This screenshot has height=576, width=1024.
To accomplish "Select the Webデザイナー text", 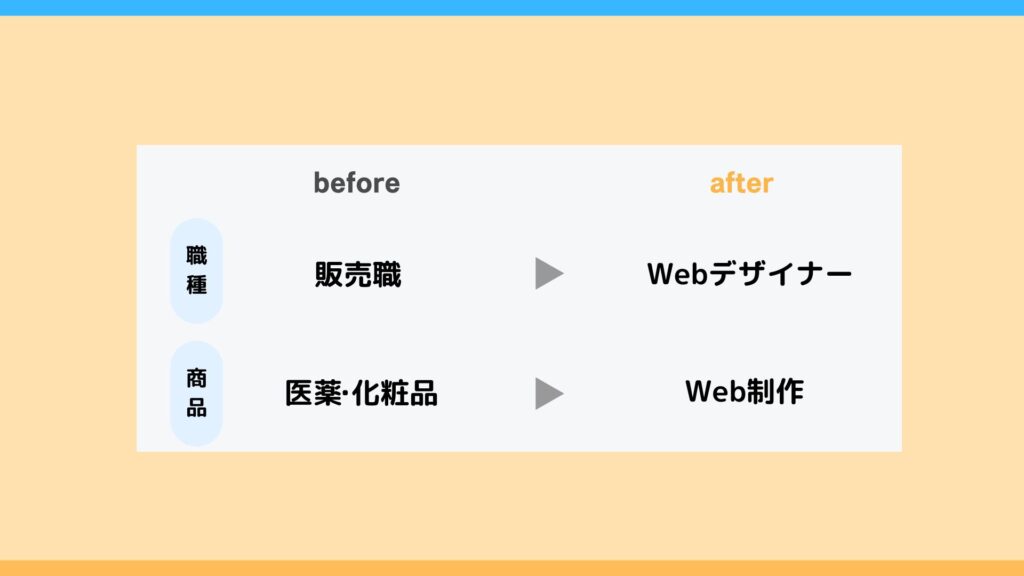I will [749, 273].
